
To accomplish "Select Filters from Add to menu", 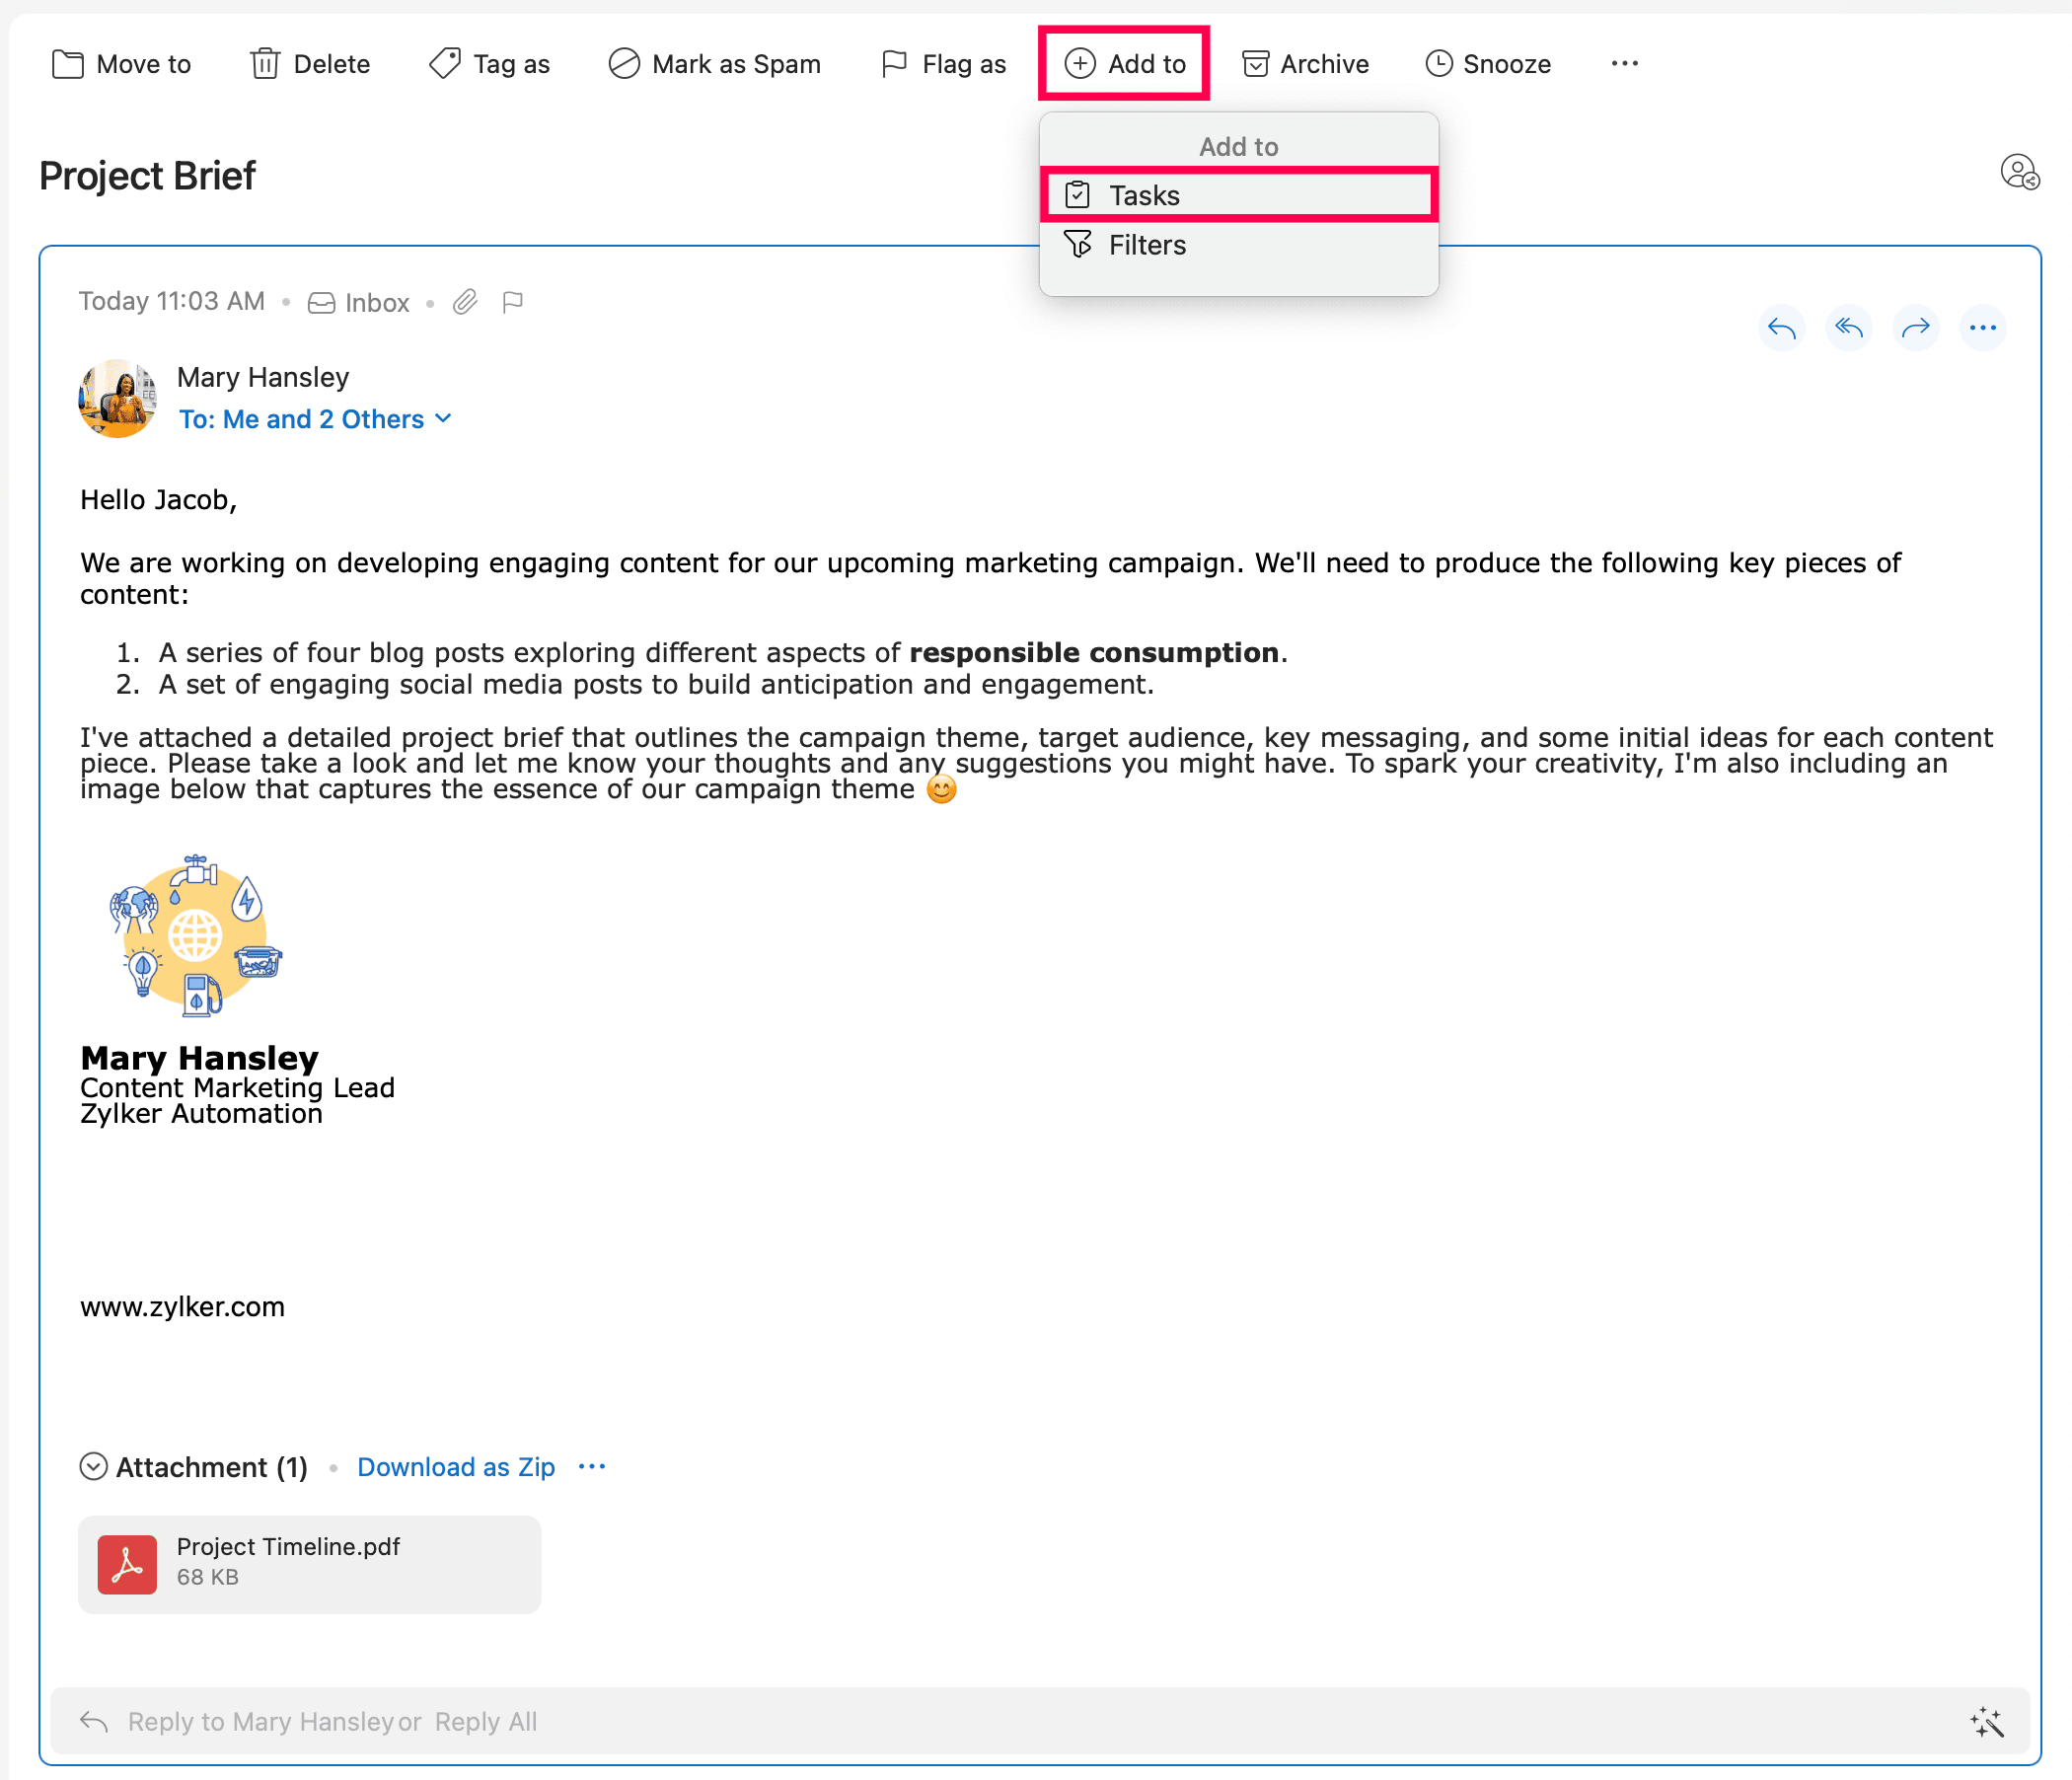I will 1146,246.
